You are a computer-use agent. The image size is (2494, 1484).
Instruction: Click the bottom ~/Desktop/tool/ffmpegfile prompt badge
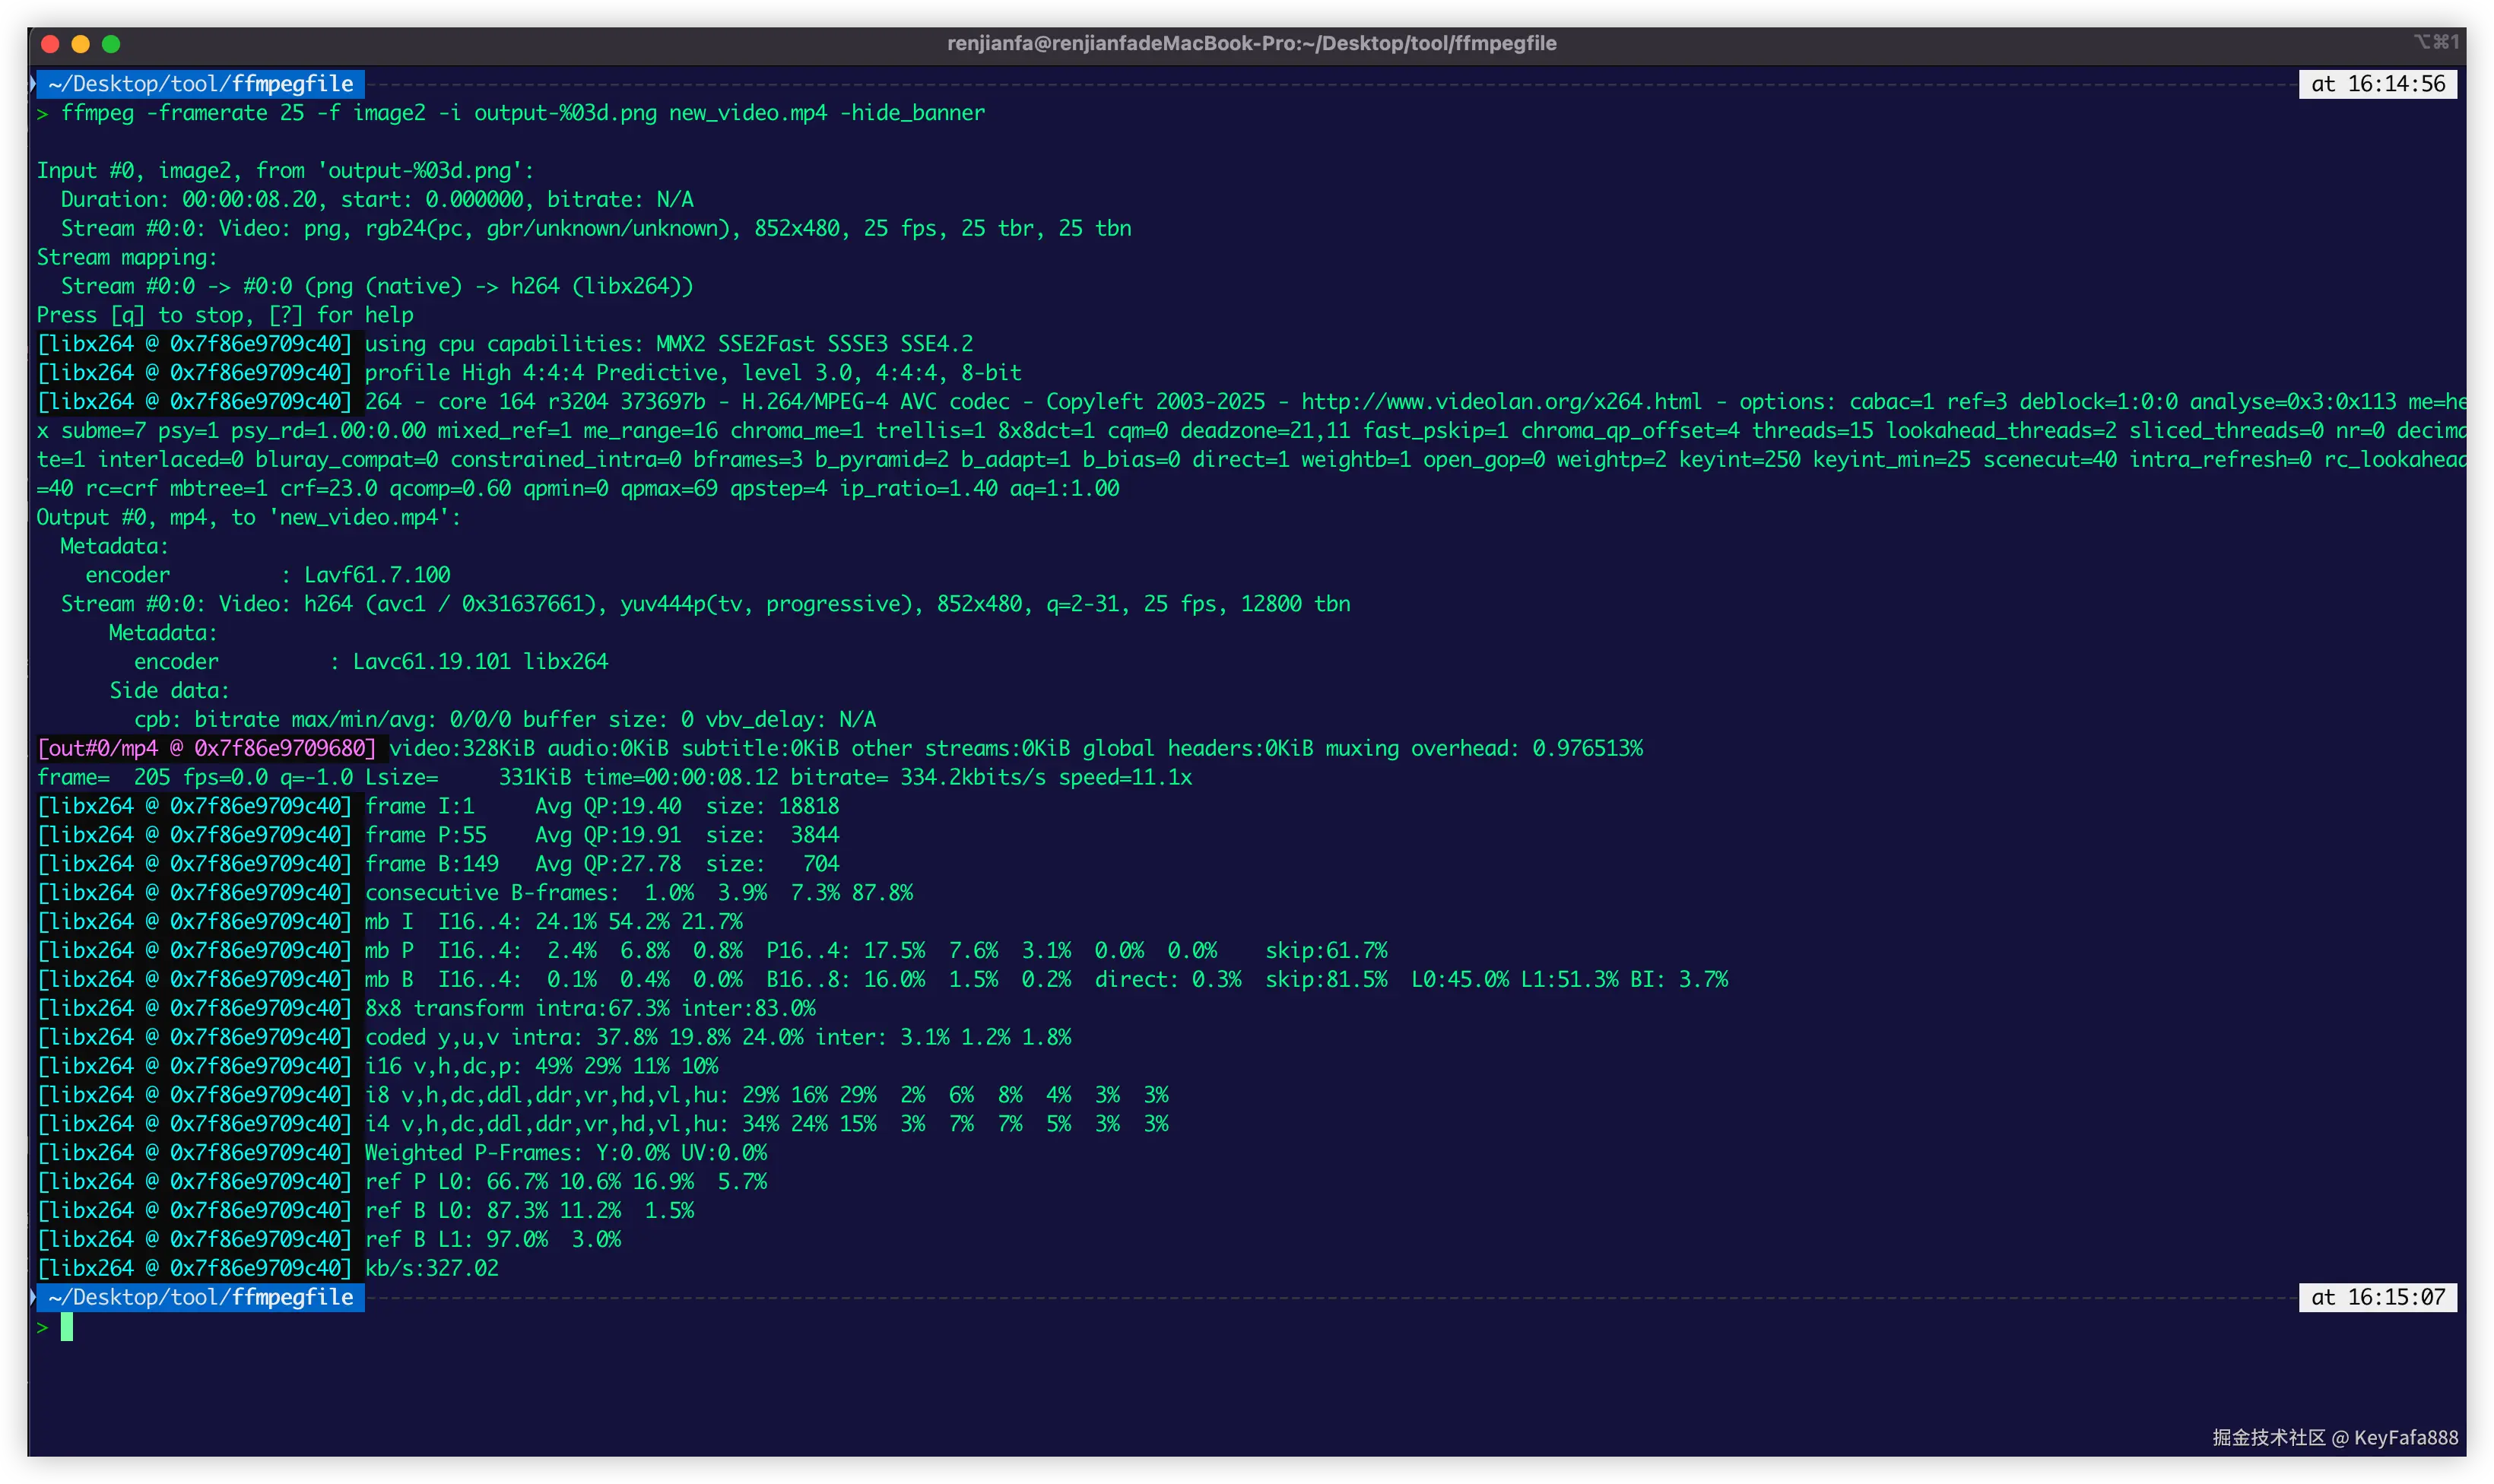[x=200, y=1297]
